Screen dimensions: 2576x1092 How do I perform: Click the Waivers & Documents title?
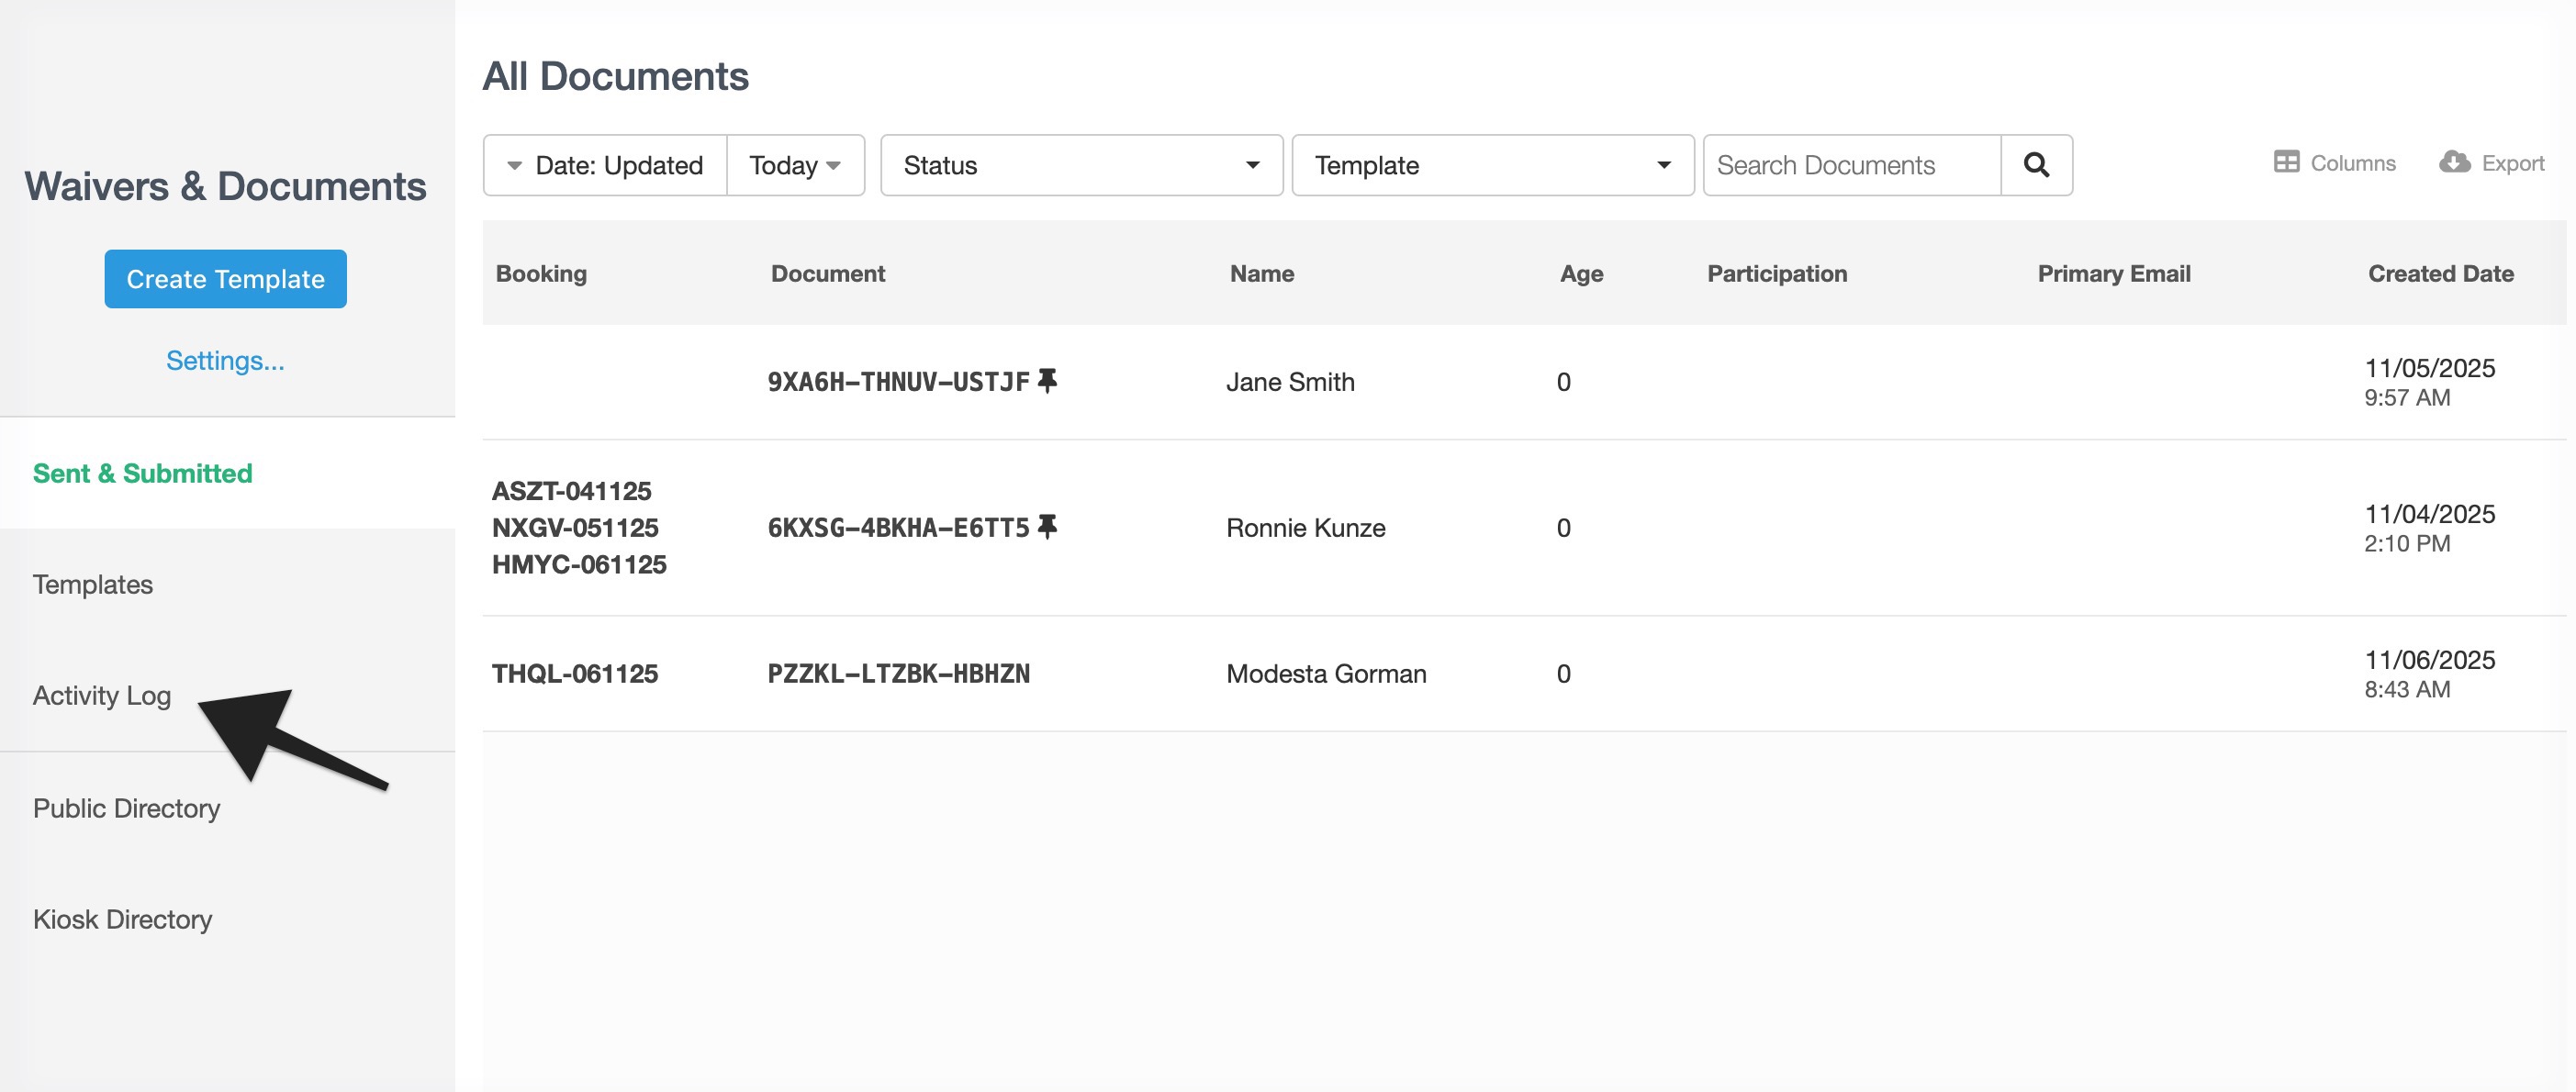[x=225, y=186]
